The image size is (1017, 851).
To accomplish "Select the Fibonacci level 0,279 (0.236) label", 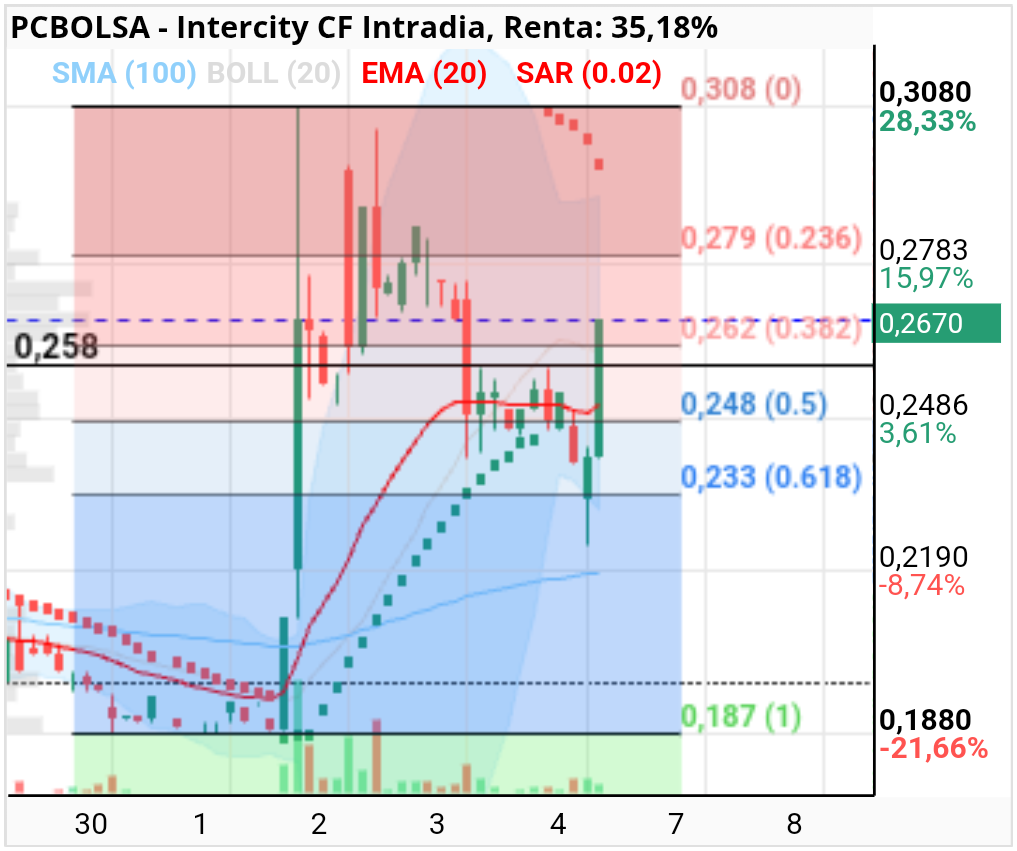I will pyautogui.click(x=771, y=238).
